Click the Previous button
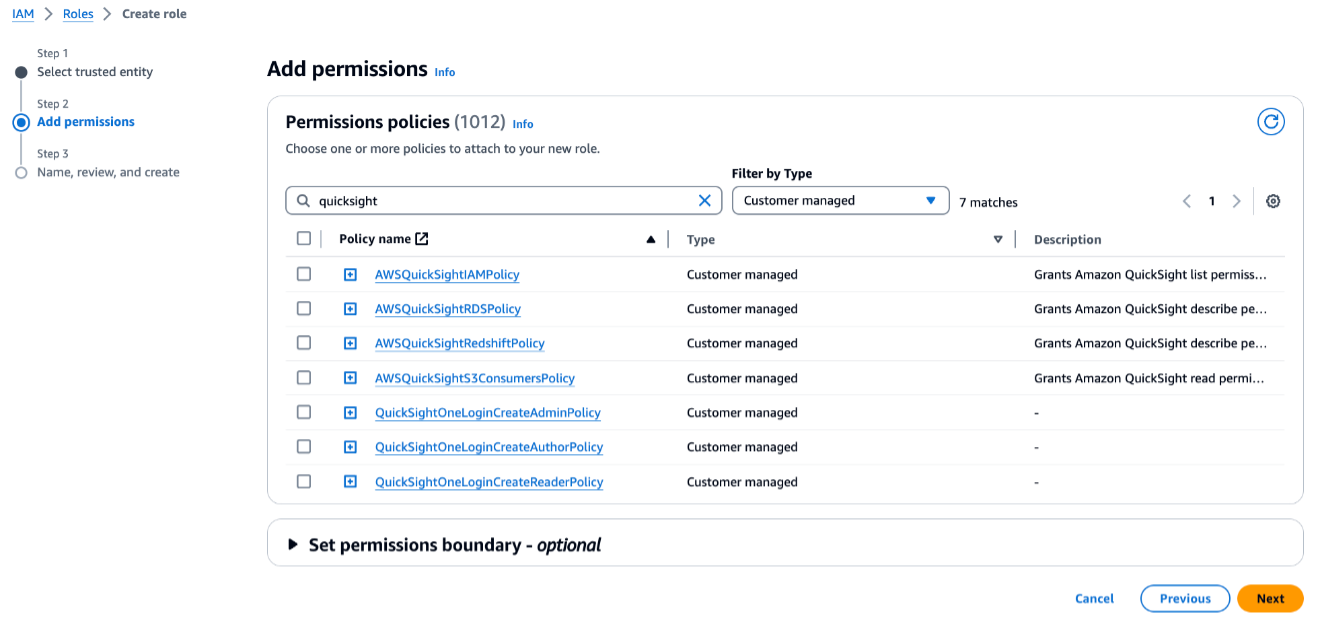The width and height of the screenshot is (1320, 635). point(1185,599)
